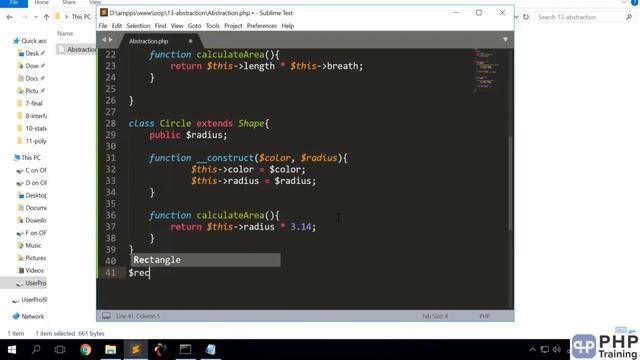
Task: Select 11-poly folder in navigation pane
Action: click(x=32, y=141)
